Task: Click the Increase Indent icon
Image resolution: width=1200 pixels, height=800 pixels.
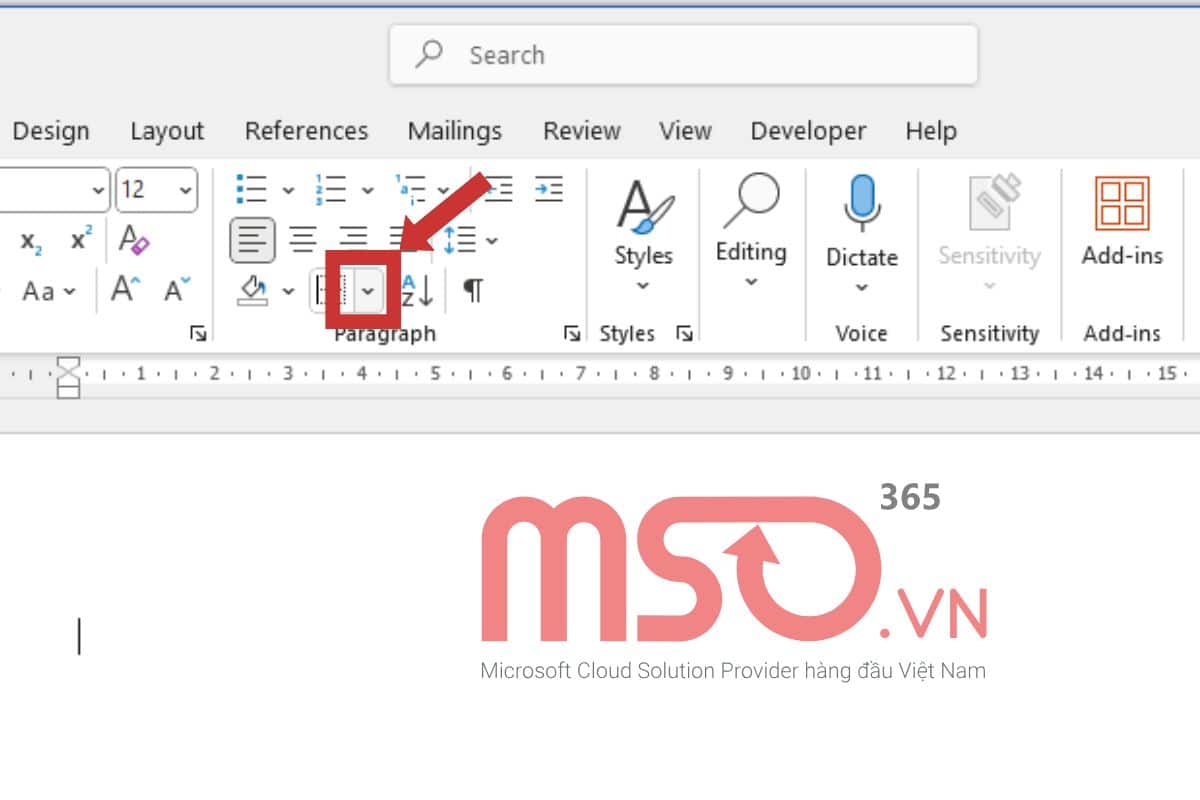Action: pyautogui.click(x=548, y=188)
